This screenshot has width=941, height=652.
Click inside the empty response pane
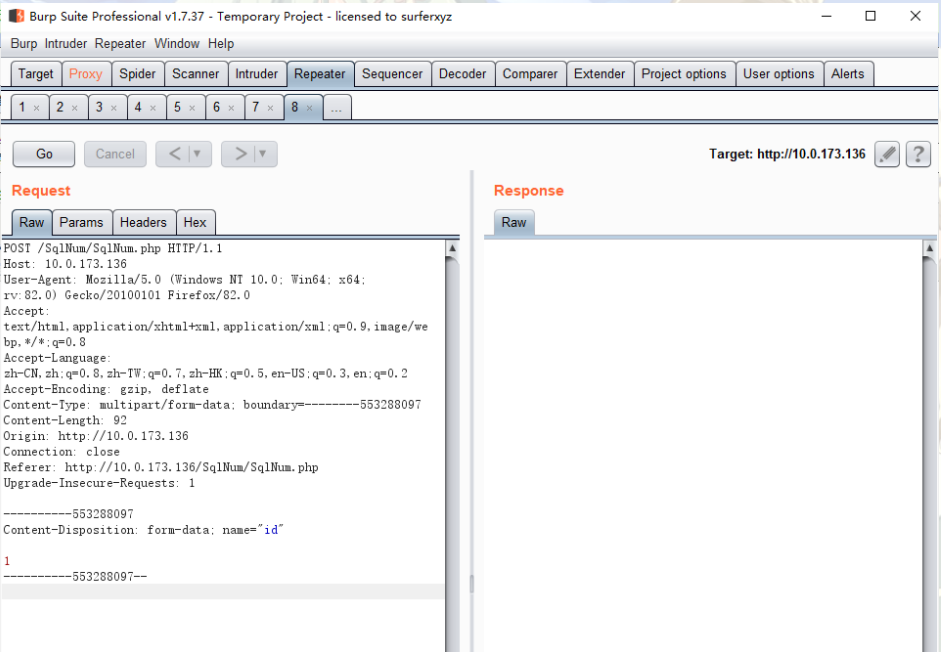click(x=702, y=444)
